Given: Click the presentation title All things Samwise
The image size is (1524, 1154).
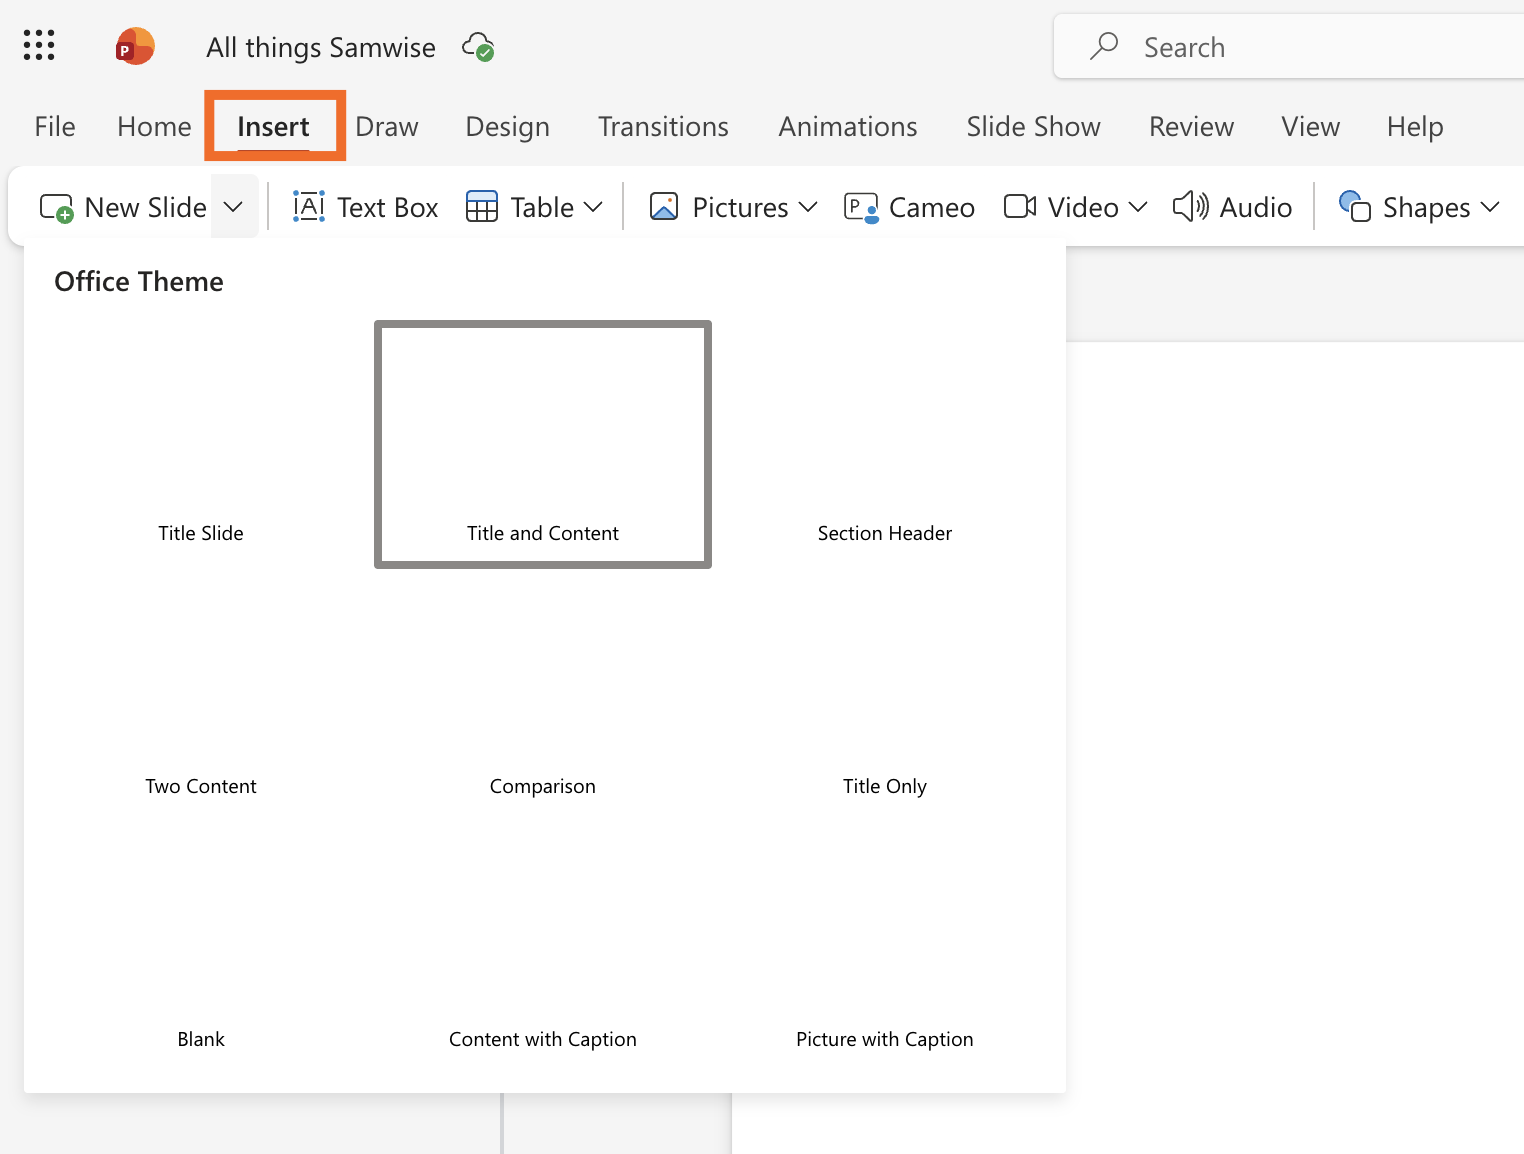Looking at the screenshot, I should [321, 47].
